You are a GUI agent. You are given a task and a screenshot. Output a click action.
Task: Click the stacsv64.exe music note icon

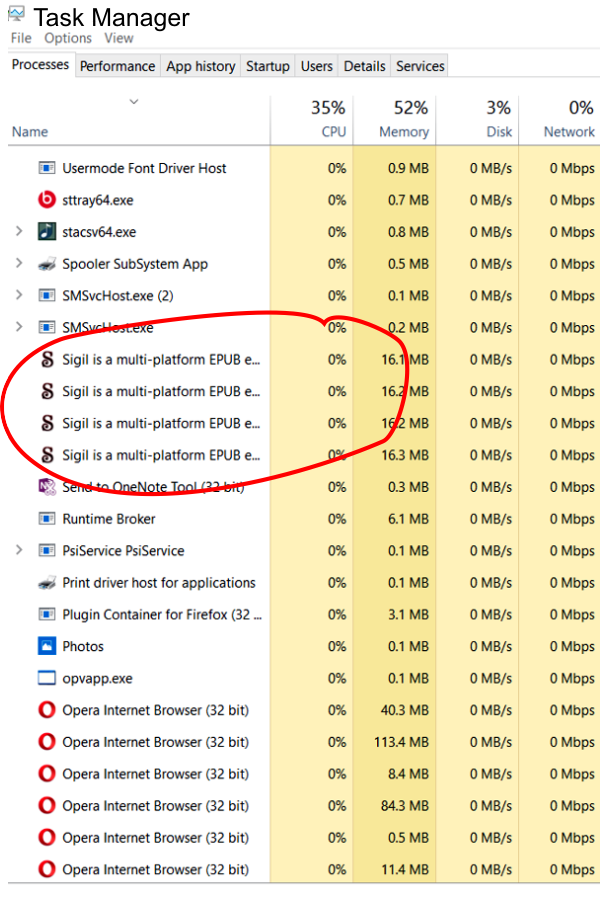point(46,232)
